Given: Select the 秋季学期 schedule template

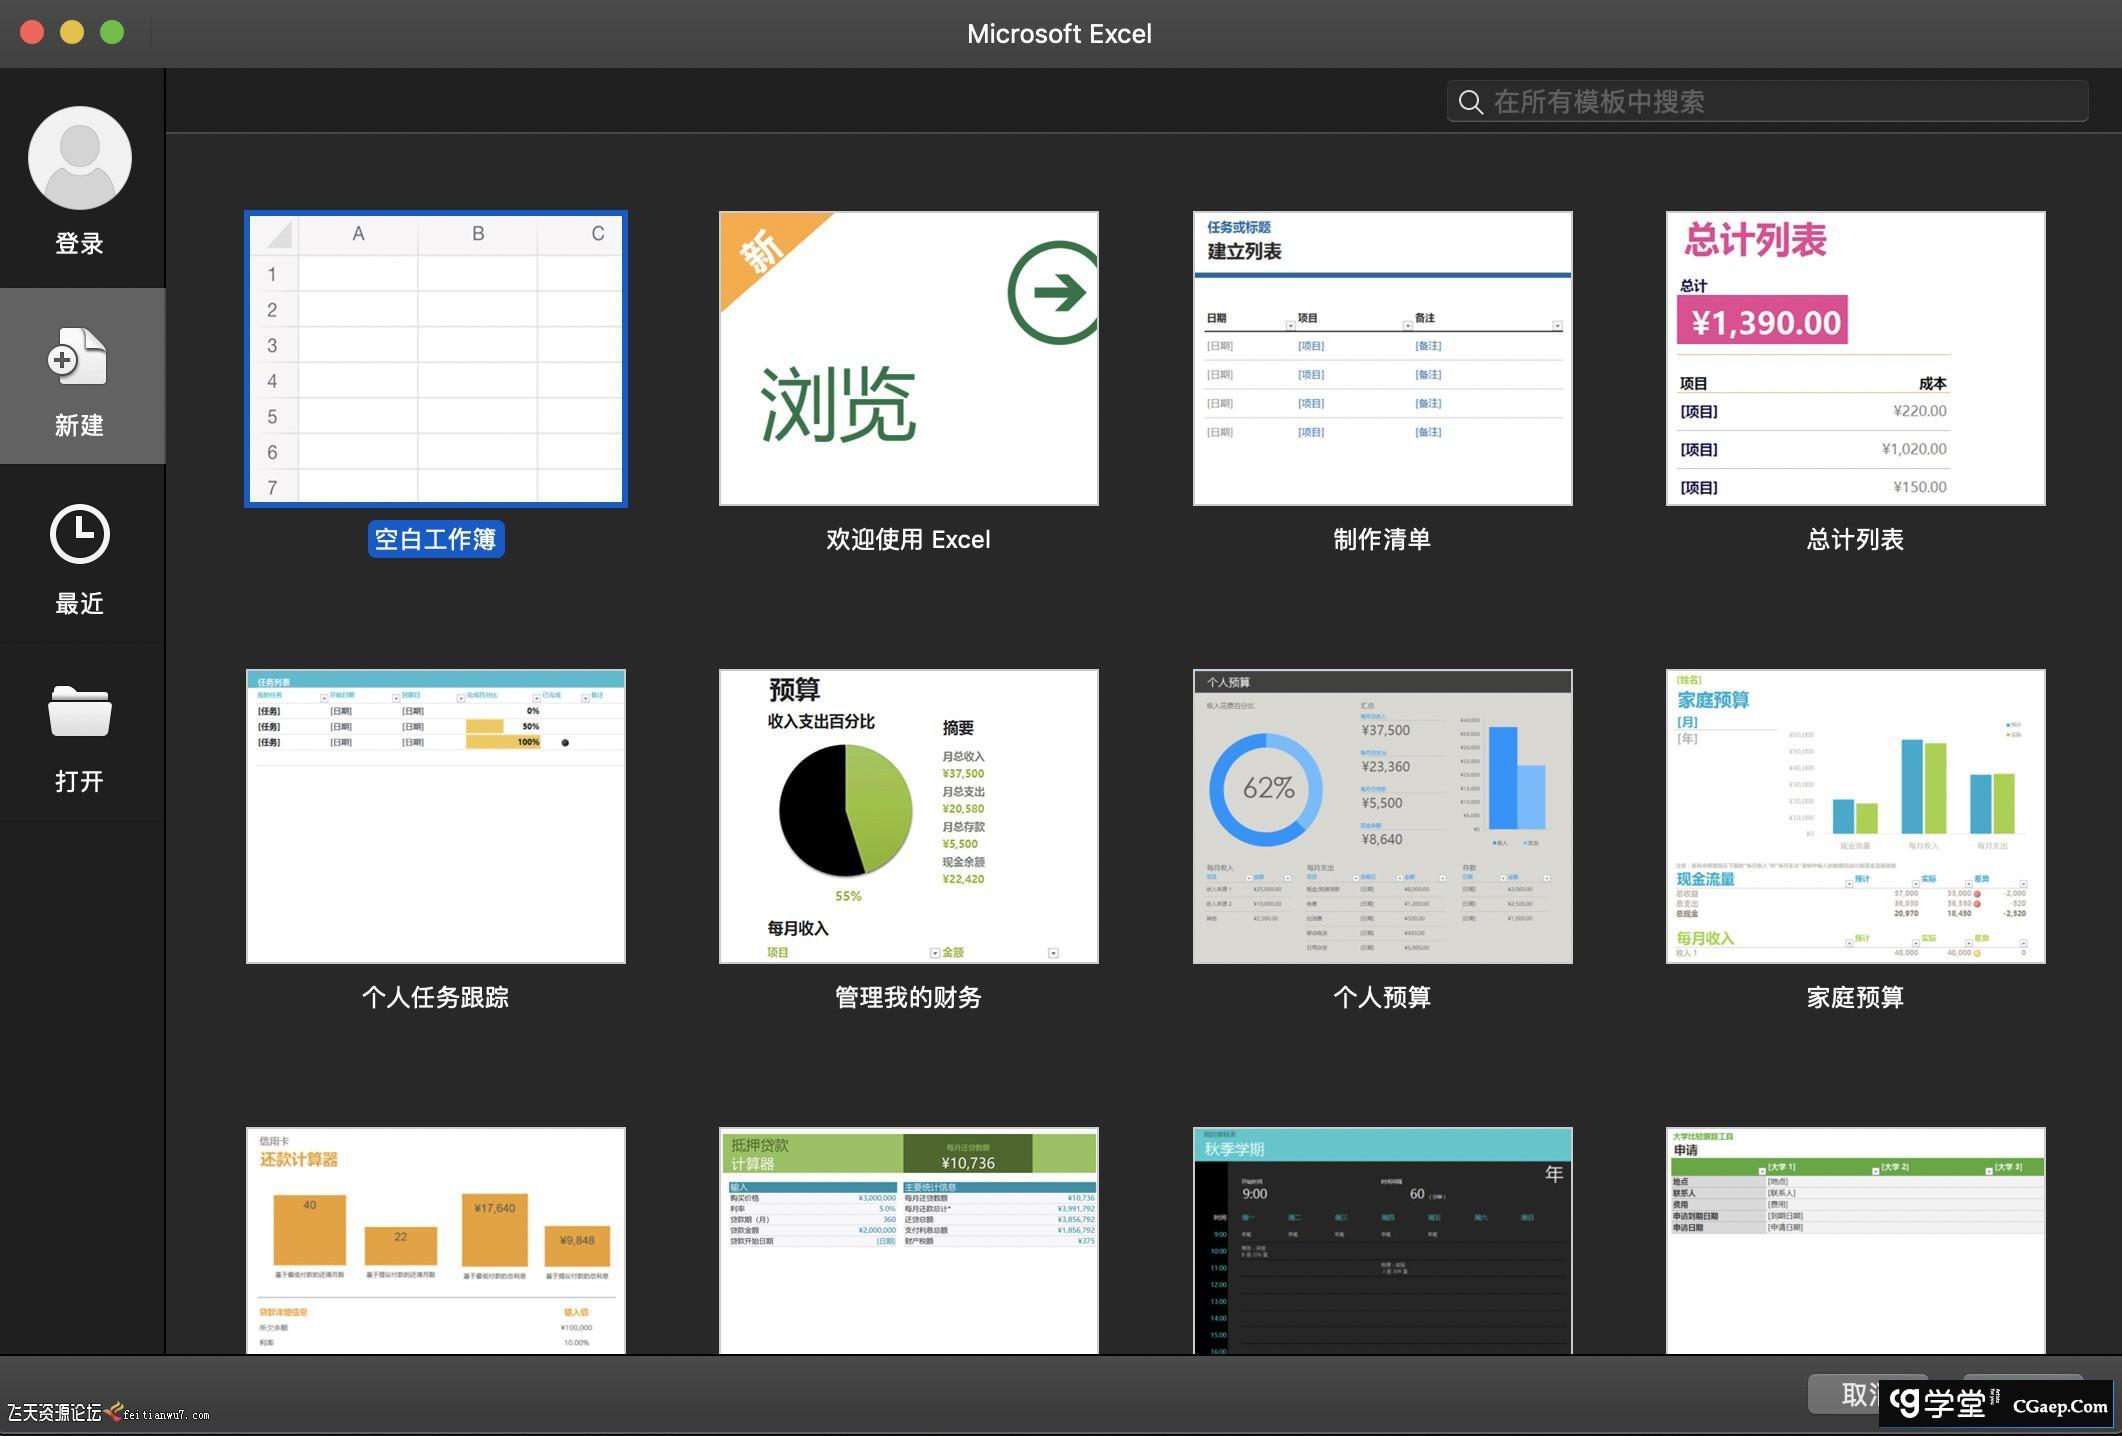Looking at the screenshot, I should pyautogui.click(x=1382, y=1240).
